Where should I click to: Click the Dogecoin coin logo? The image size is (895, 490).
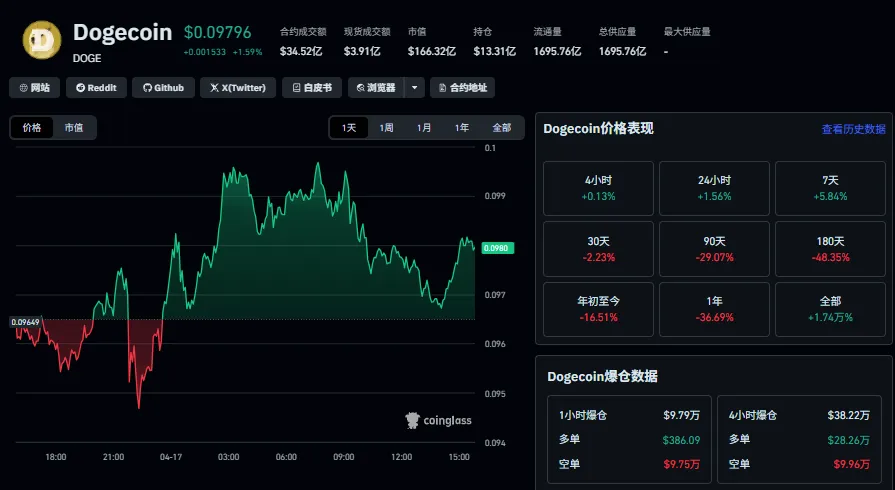[x=42, y=40]
